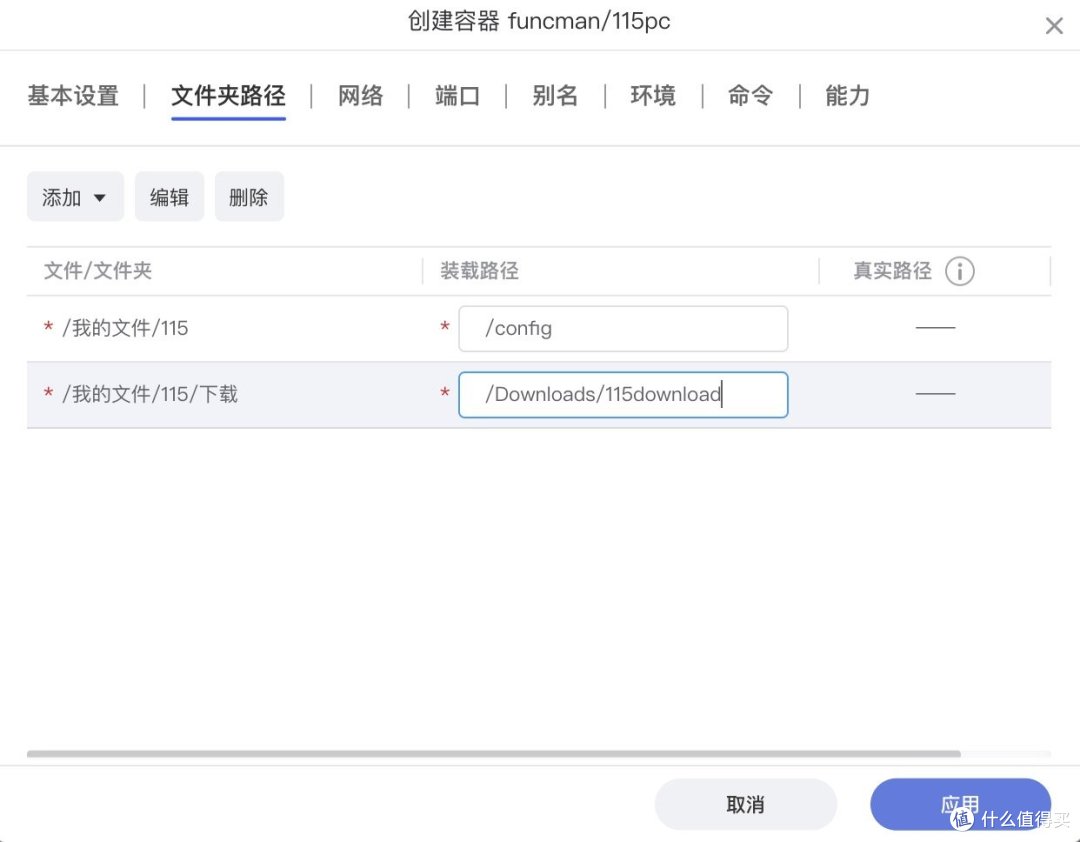Open the 命令 tab
This screenshot has height=842, width=1080.
(x=749, y=96)
